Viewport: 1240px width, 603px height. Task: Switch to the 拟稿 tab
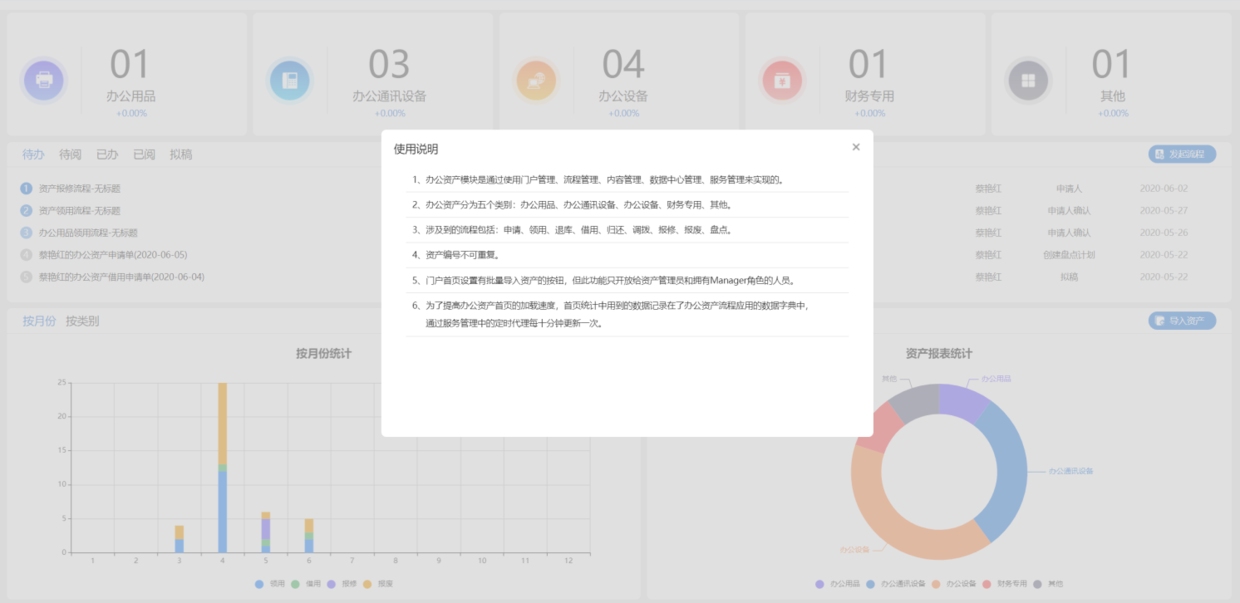click(181, 154)
